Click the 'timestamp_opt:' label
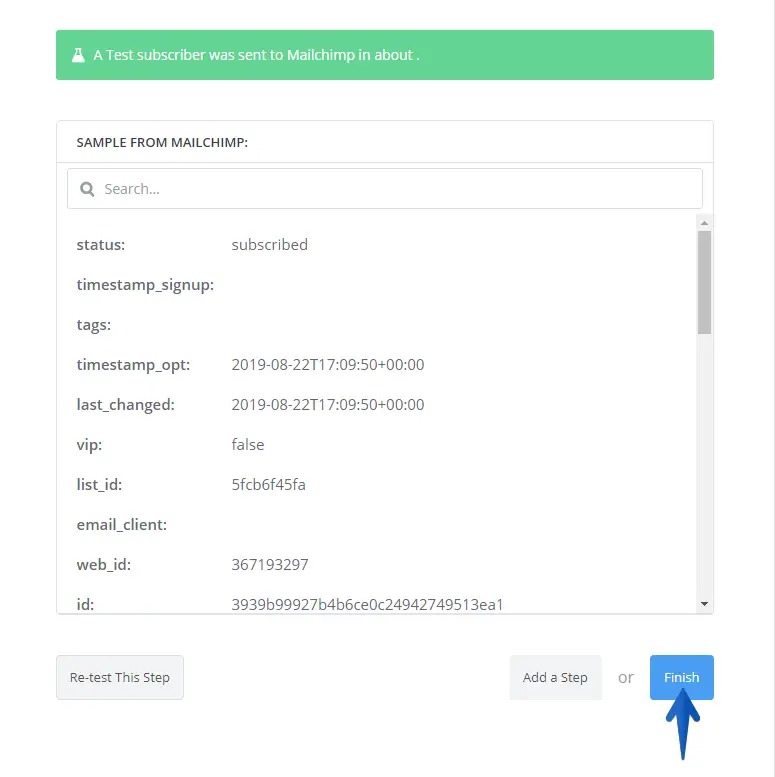Screen dimensions: 775x777 [x=133, y=365]
